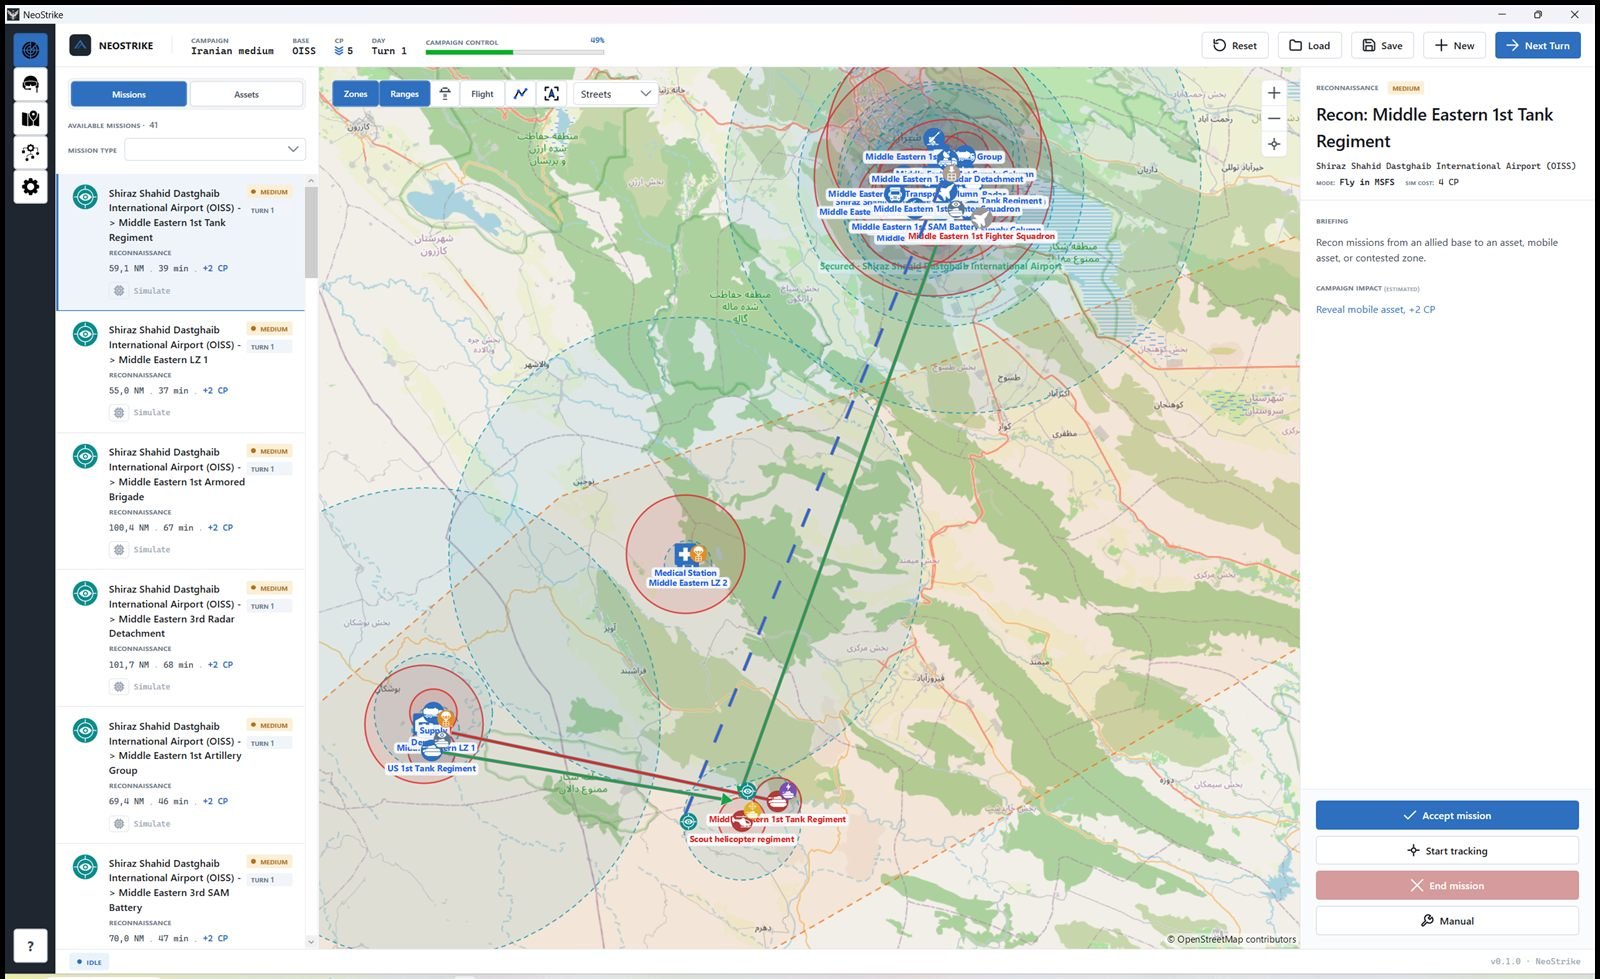Click the Next Turn button

point(1537,45)
